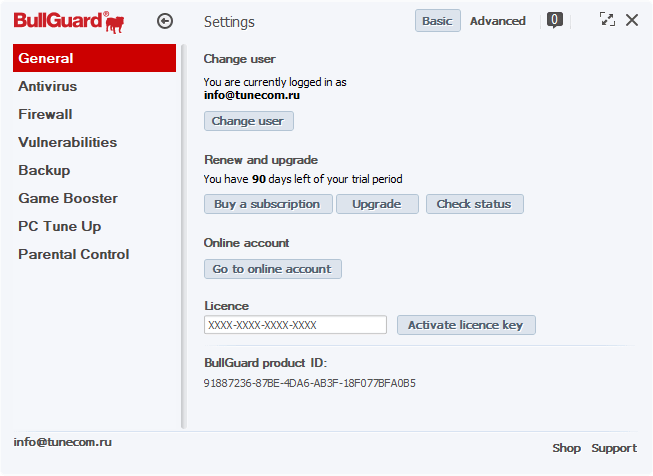Click the sidebar vertical scrollbar
The height and width of the screenshot is (476, 653).
184,237
